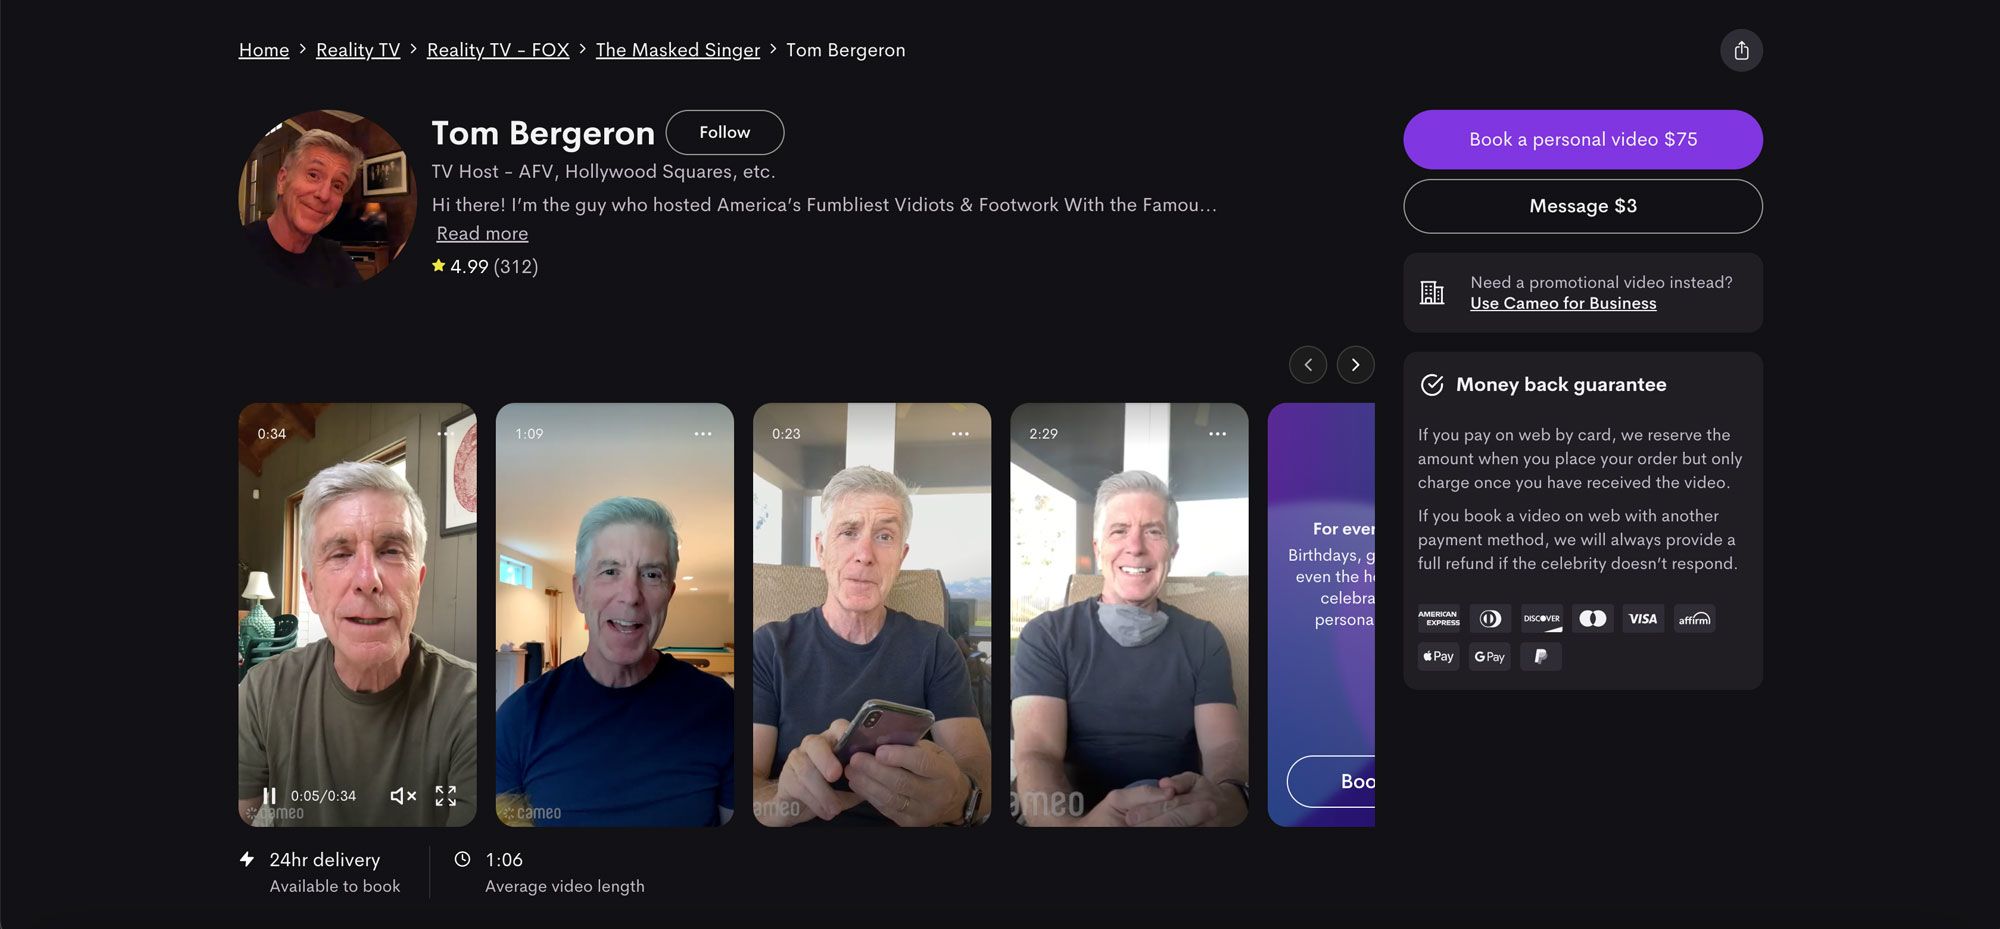Open options menu on the 0:23 video

click(x=960, y=434)
